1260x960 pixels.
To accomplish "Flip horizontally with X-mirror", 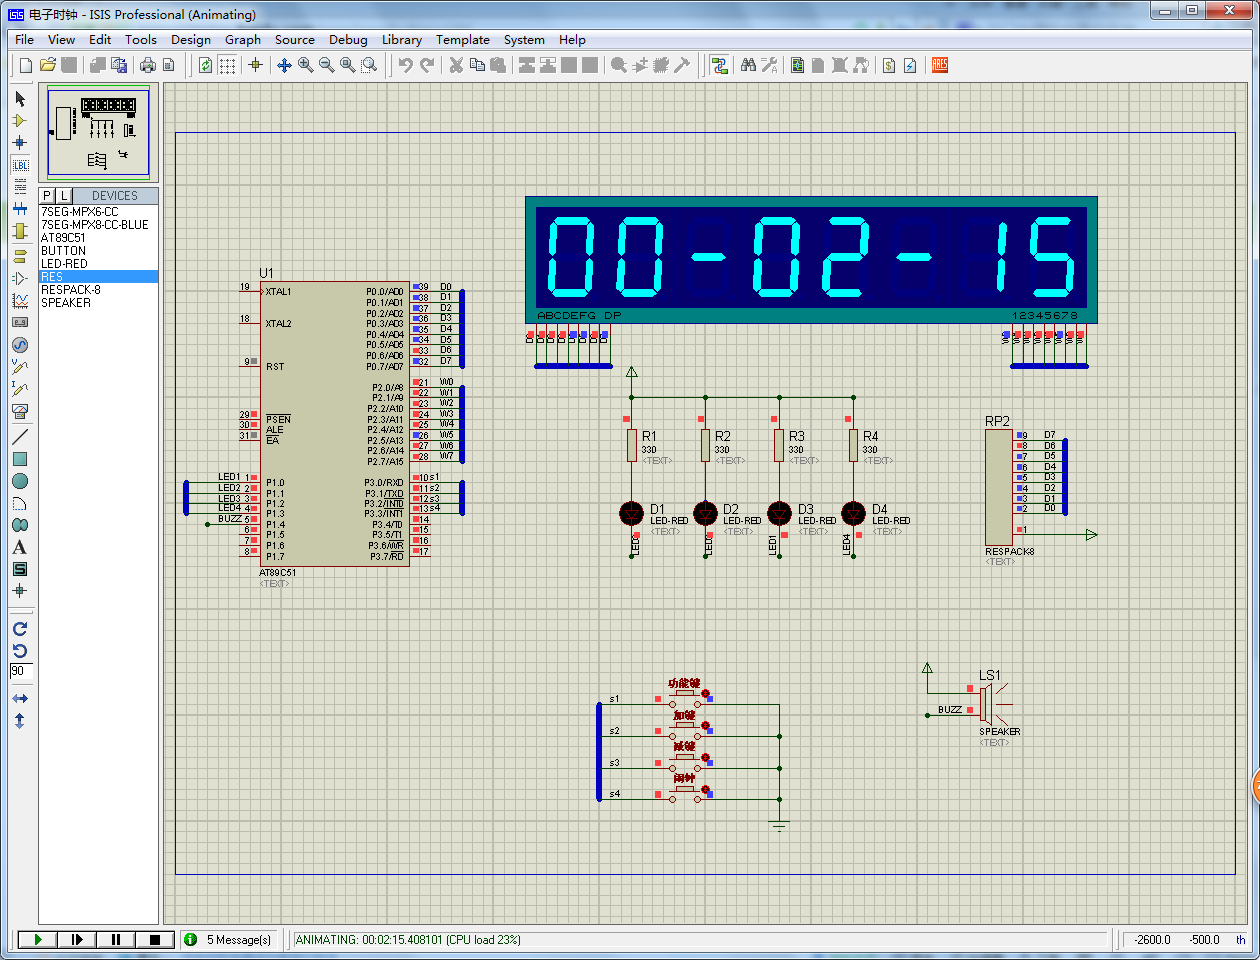I will coord(20,698).
